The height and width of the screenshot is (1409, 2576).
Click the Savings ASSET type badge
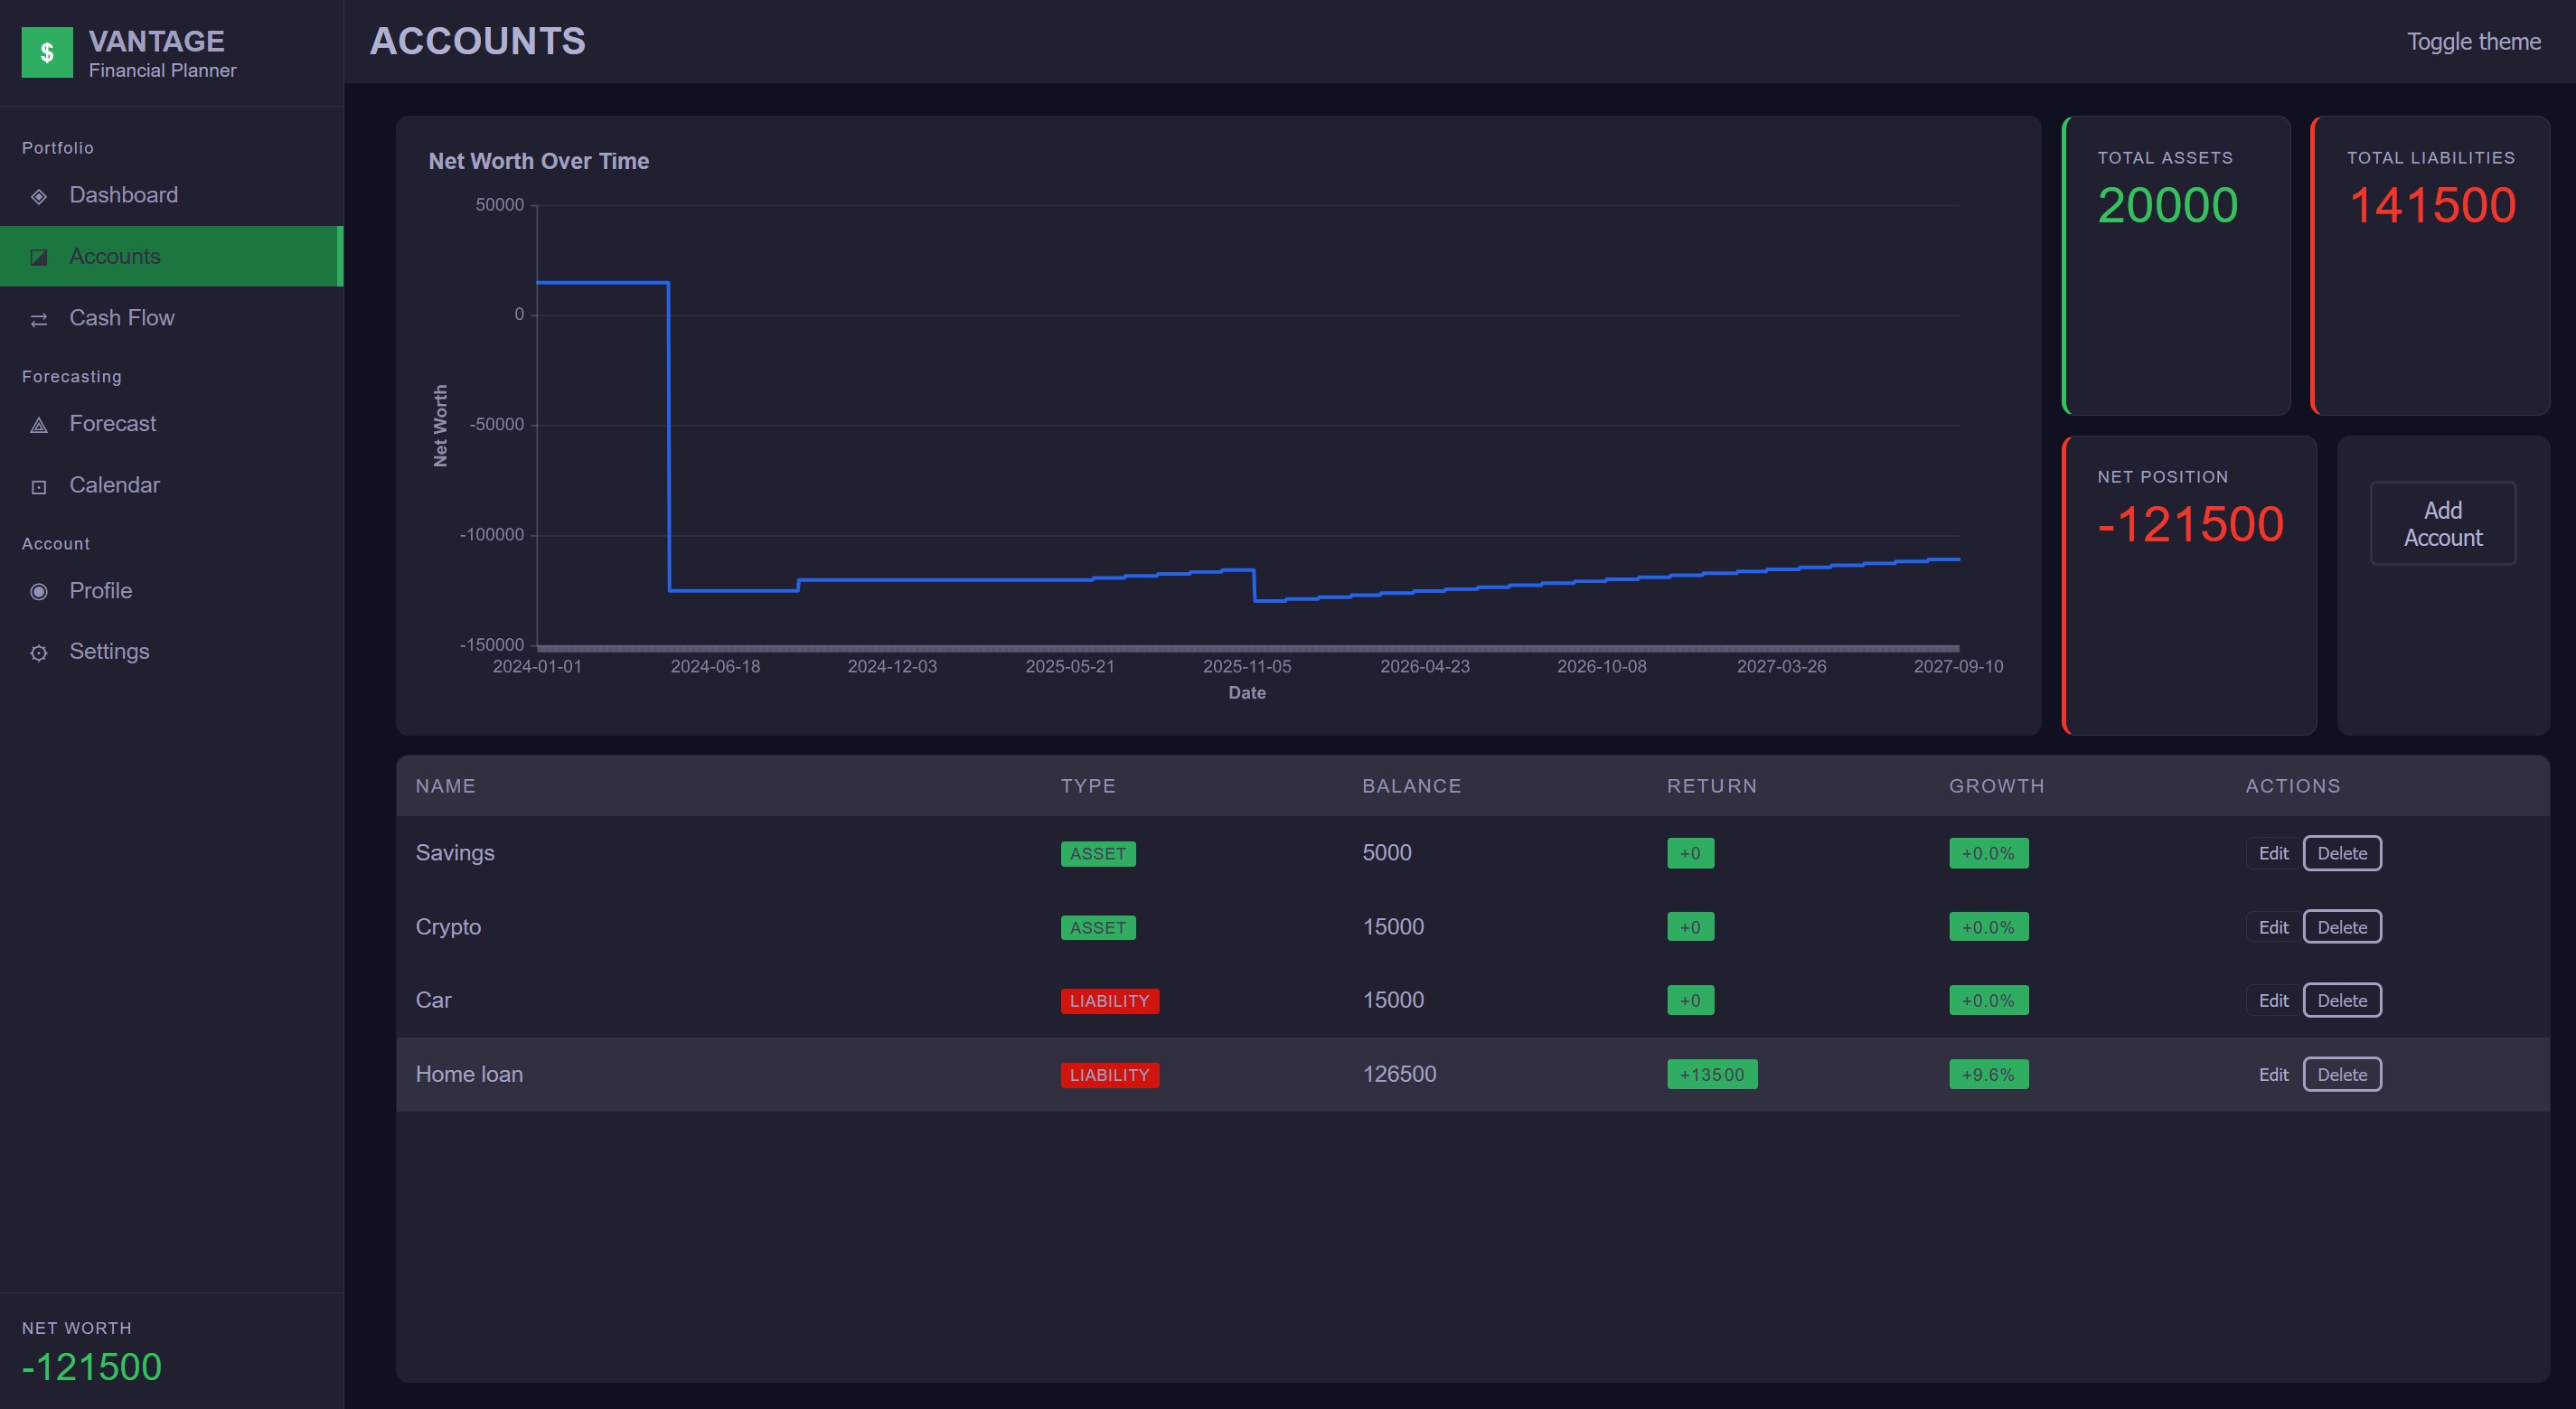pos(1098,853)
